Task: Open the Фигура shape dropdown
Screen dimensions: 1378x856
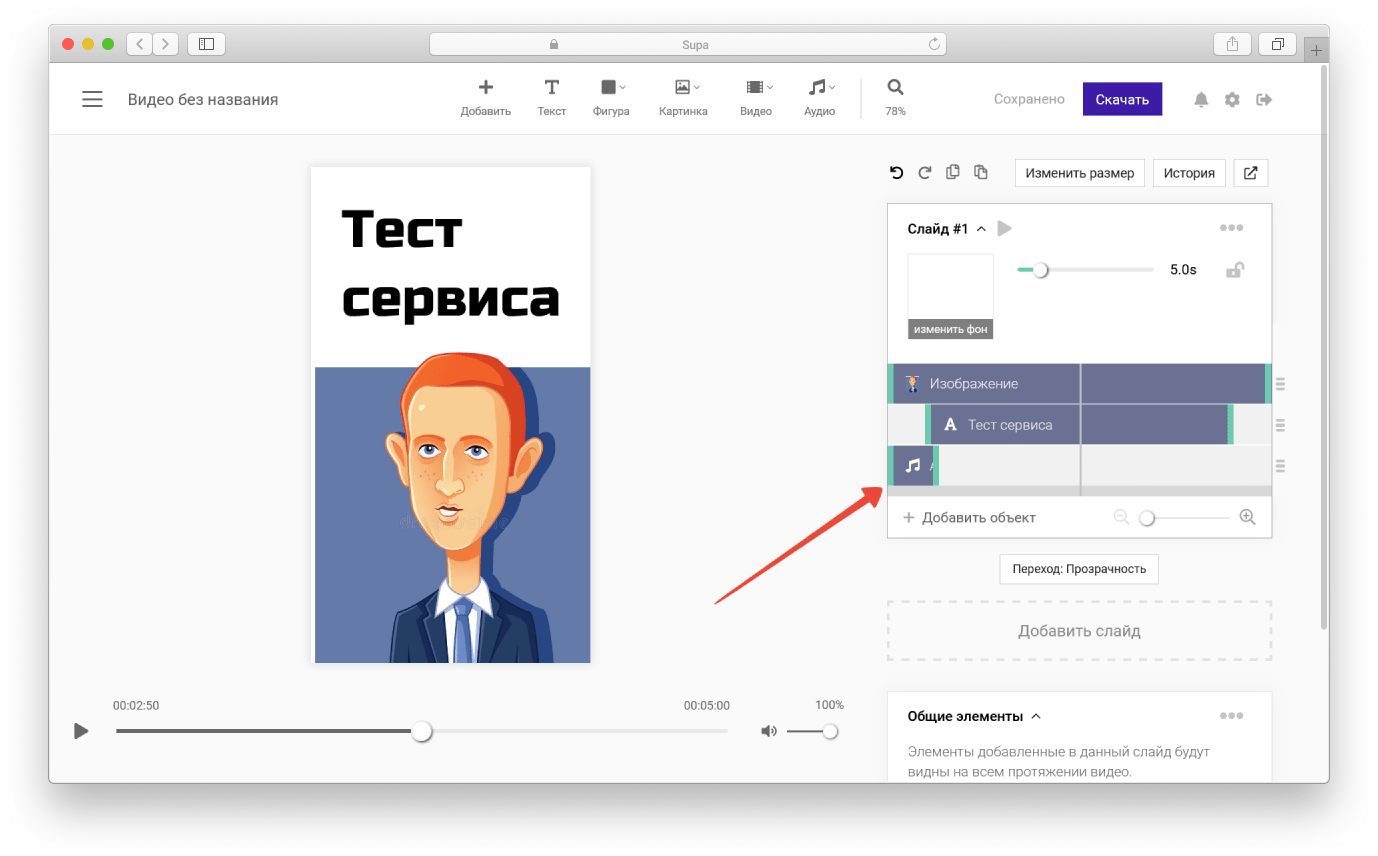Action: click(611, 98)
